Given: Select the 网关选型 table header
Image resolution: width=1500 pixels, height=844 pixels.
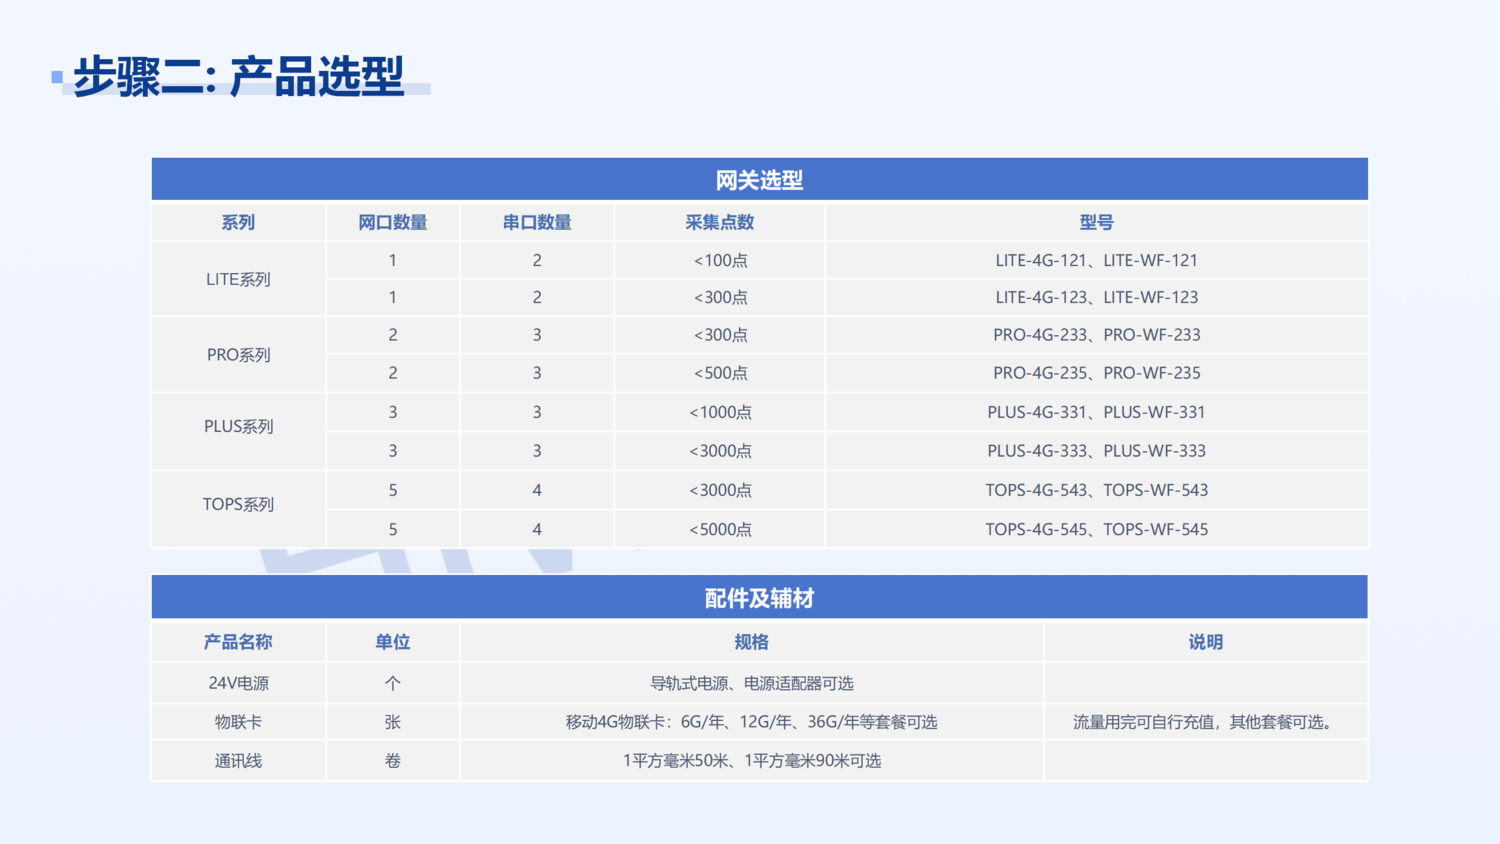Looking at the screenshot, I should (759, 180).
